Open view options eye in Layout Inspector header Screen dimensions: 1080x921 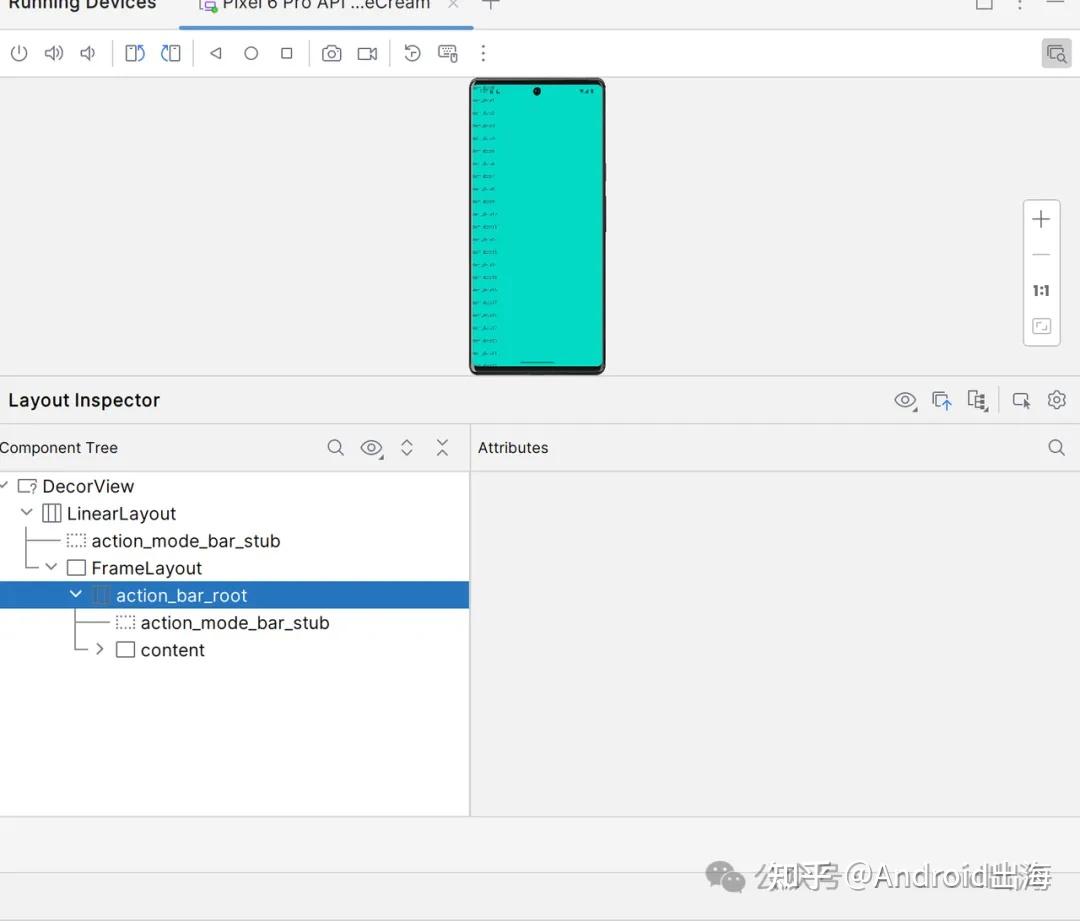pos(904,400)
